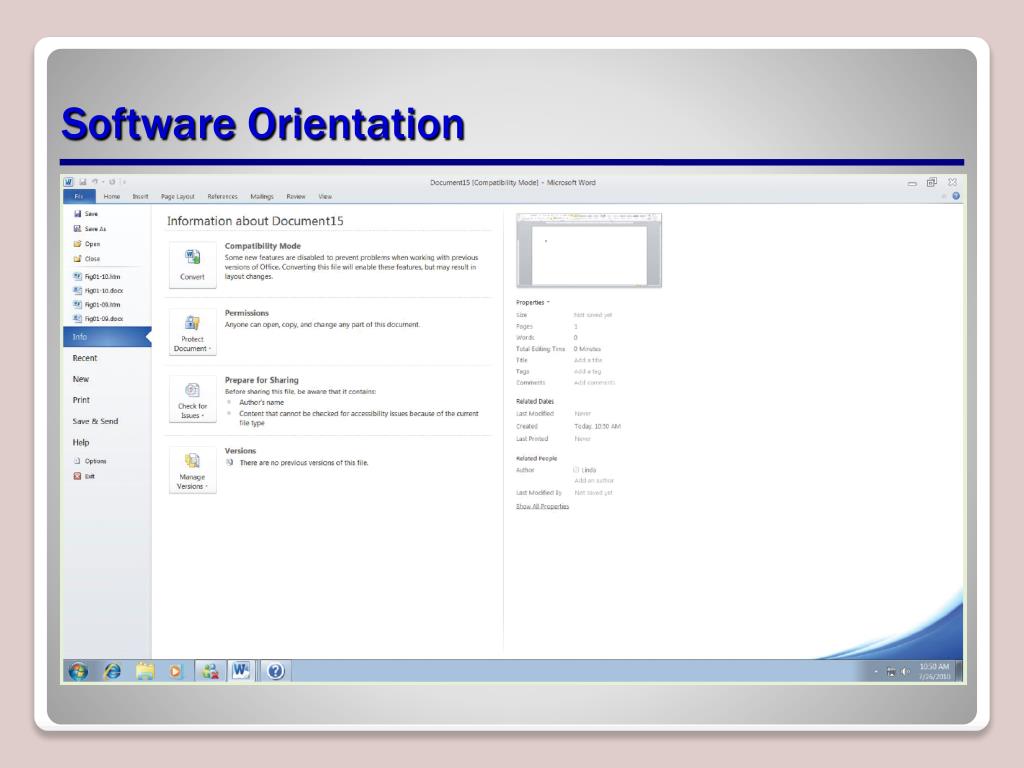
Task: Click the Add a tag field
Action: tap(587, 372)
